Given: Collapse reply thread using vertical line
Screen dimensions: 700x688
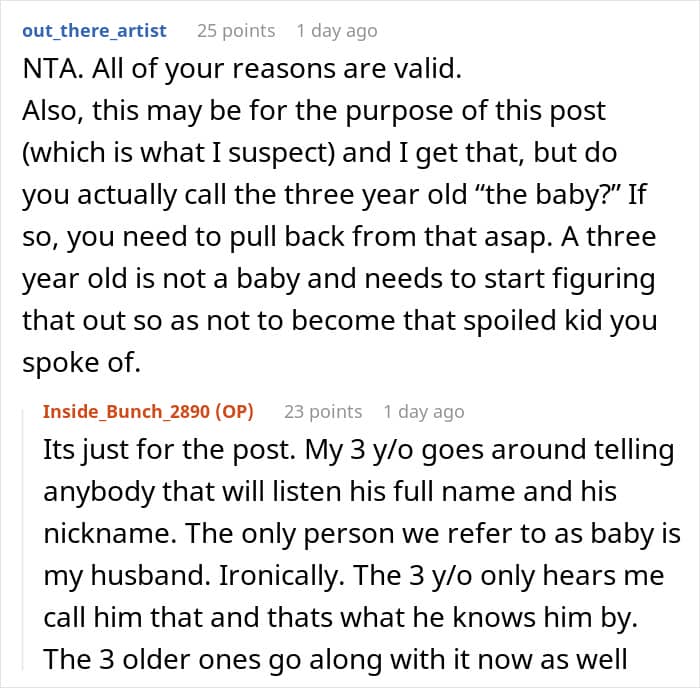Looking at the screenshot, I should tap(23, 538).
